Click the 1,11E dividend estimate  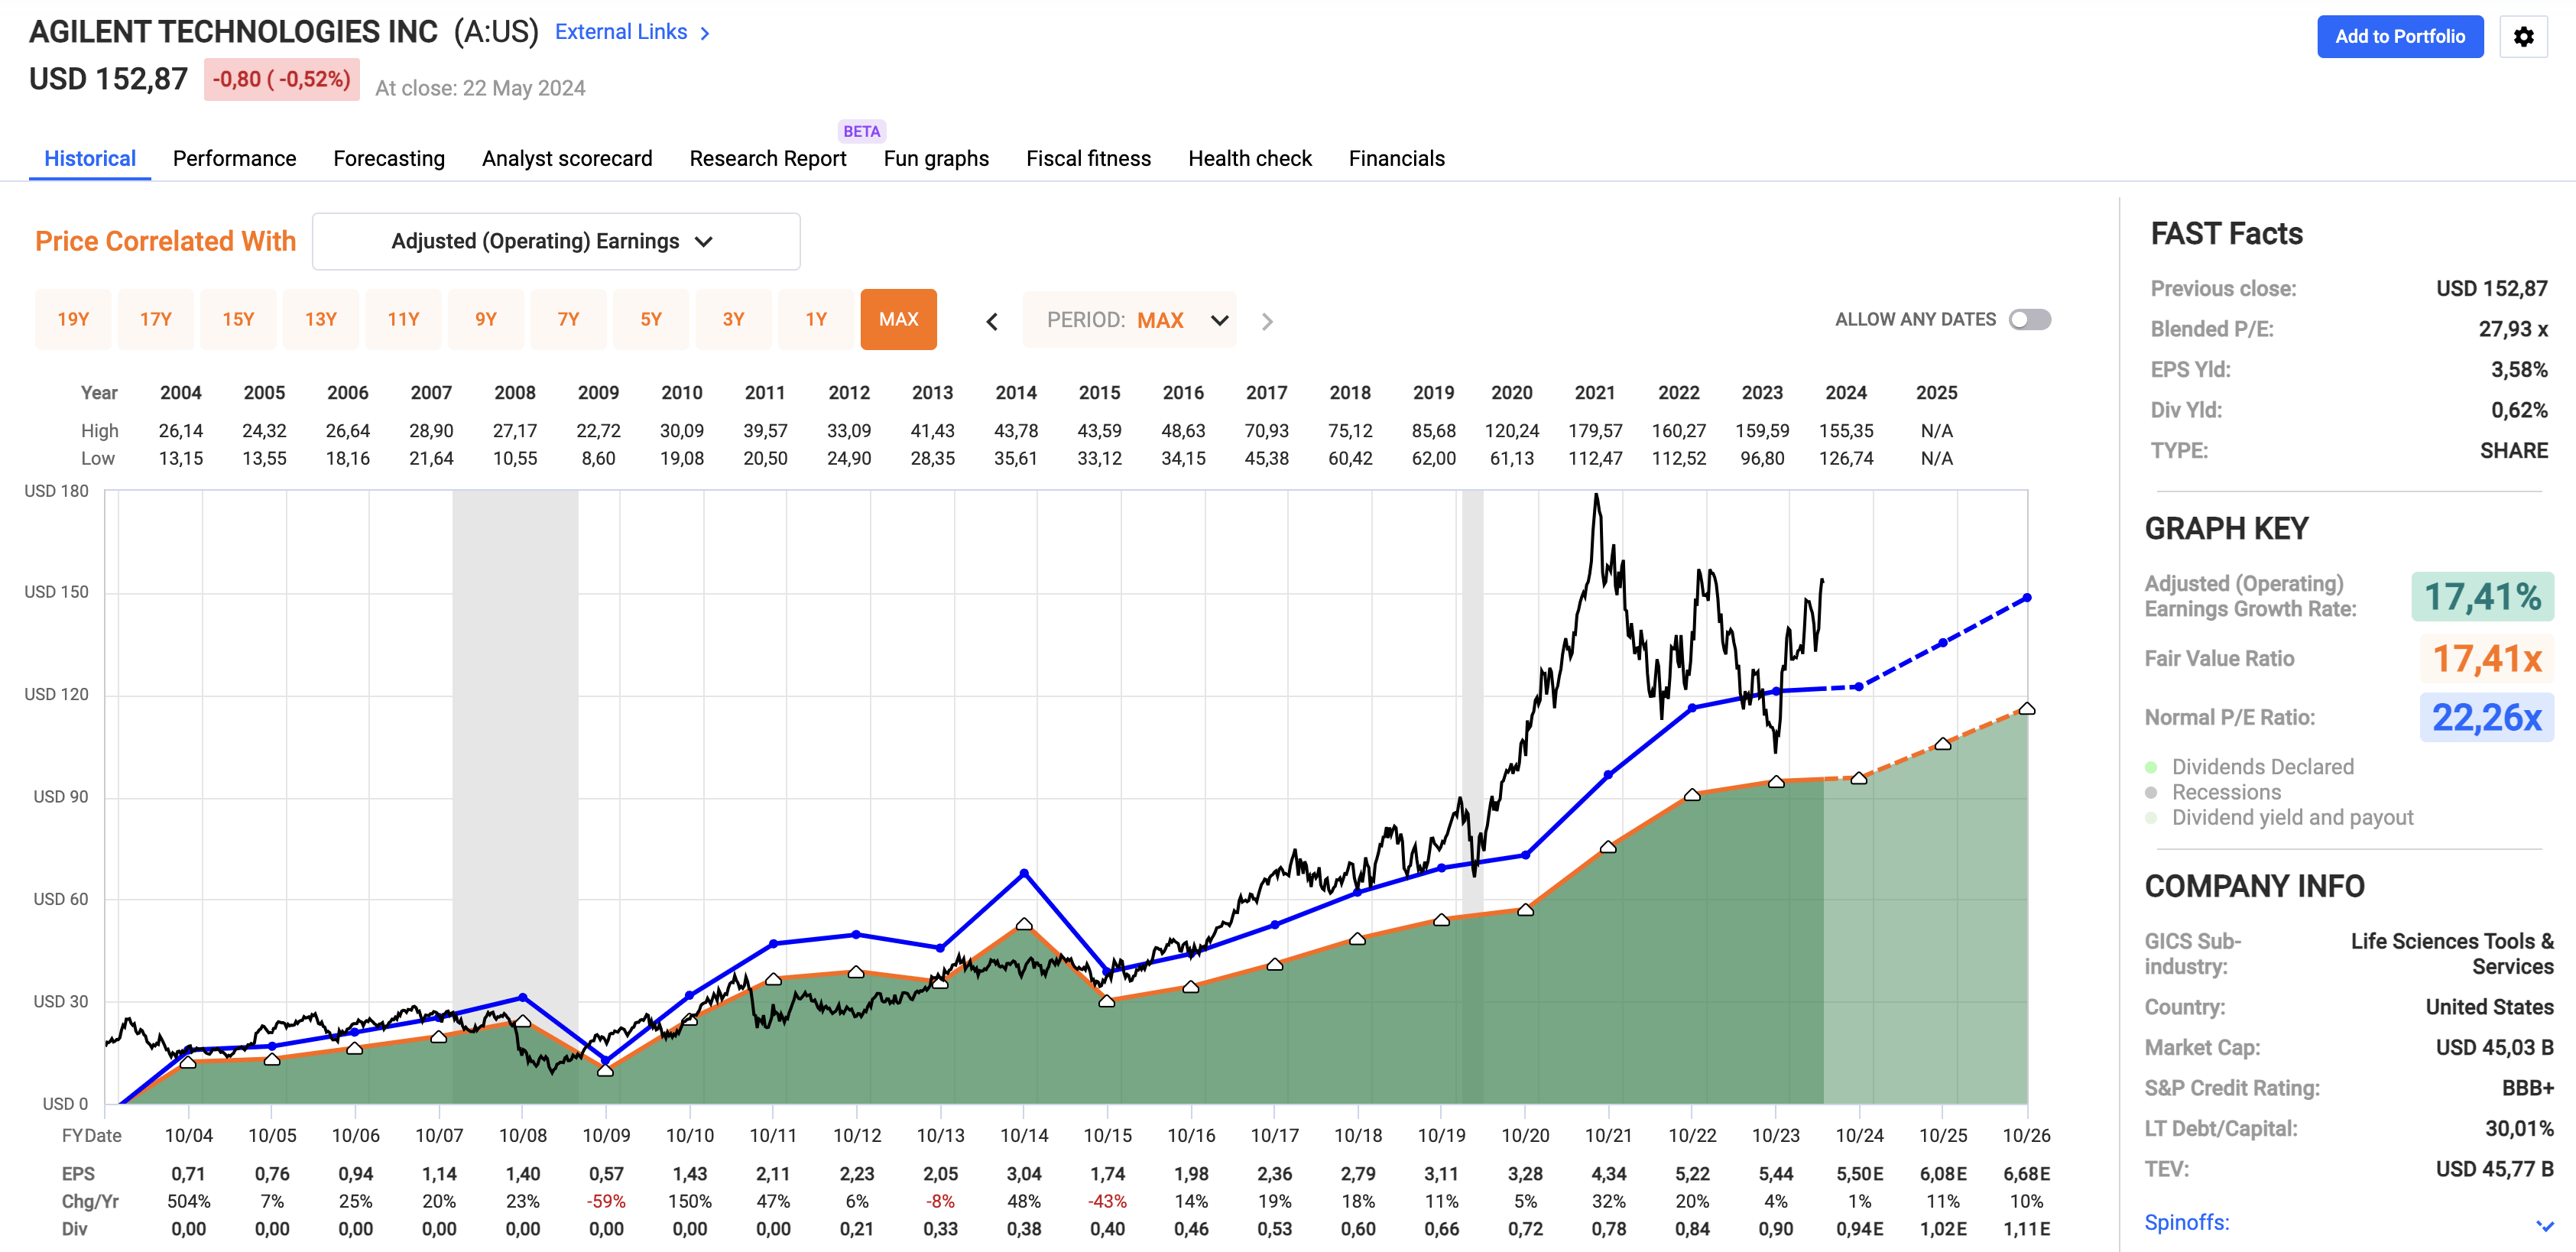(x=2027, y=1230)
